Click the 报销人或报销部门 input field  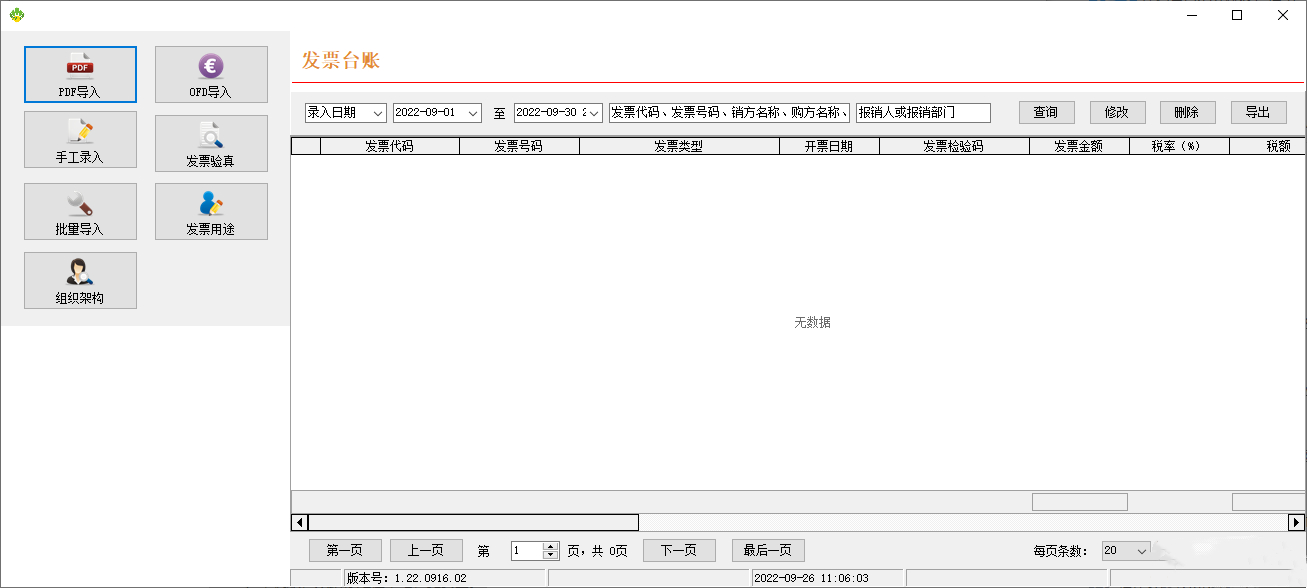pos(923,113)
